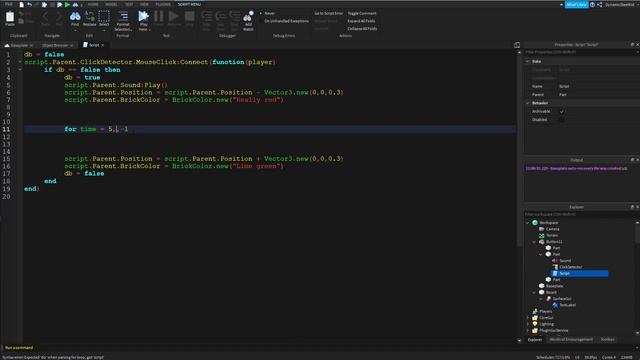Screen dimensions: 640x360
Task: Open the FILE menu
Action: pyautogui.click(x=9, y=4)
